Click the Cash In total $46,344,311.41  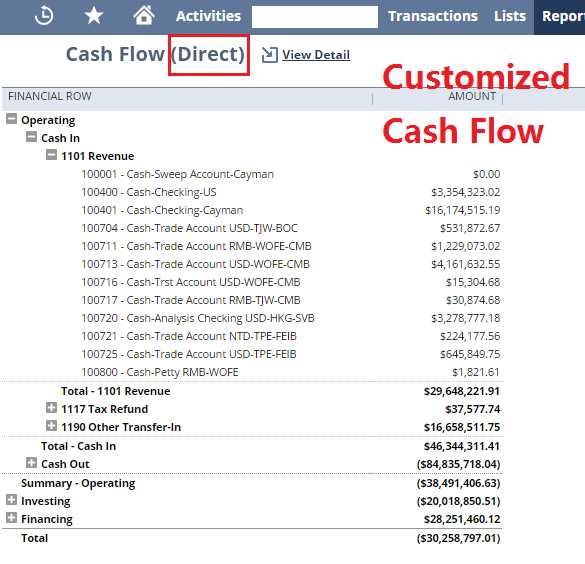(462, 446)
